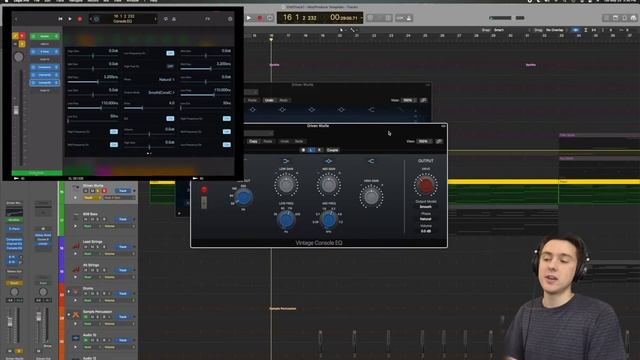Click Undo in Vintage Console EQ header

[x=284, y=141]
